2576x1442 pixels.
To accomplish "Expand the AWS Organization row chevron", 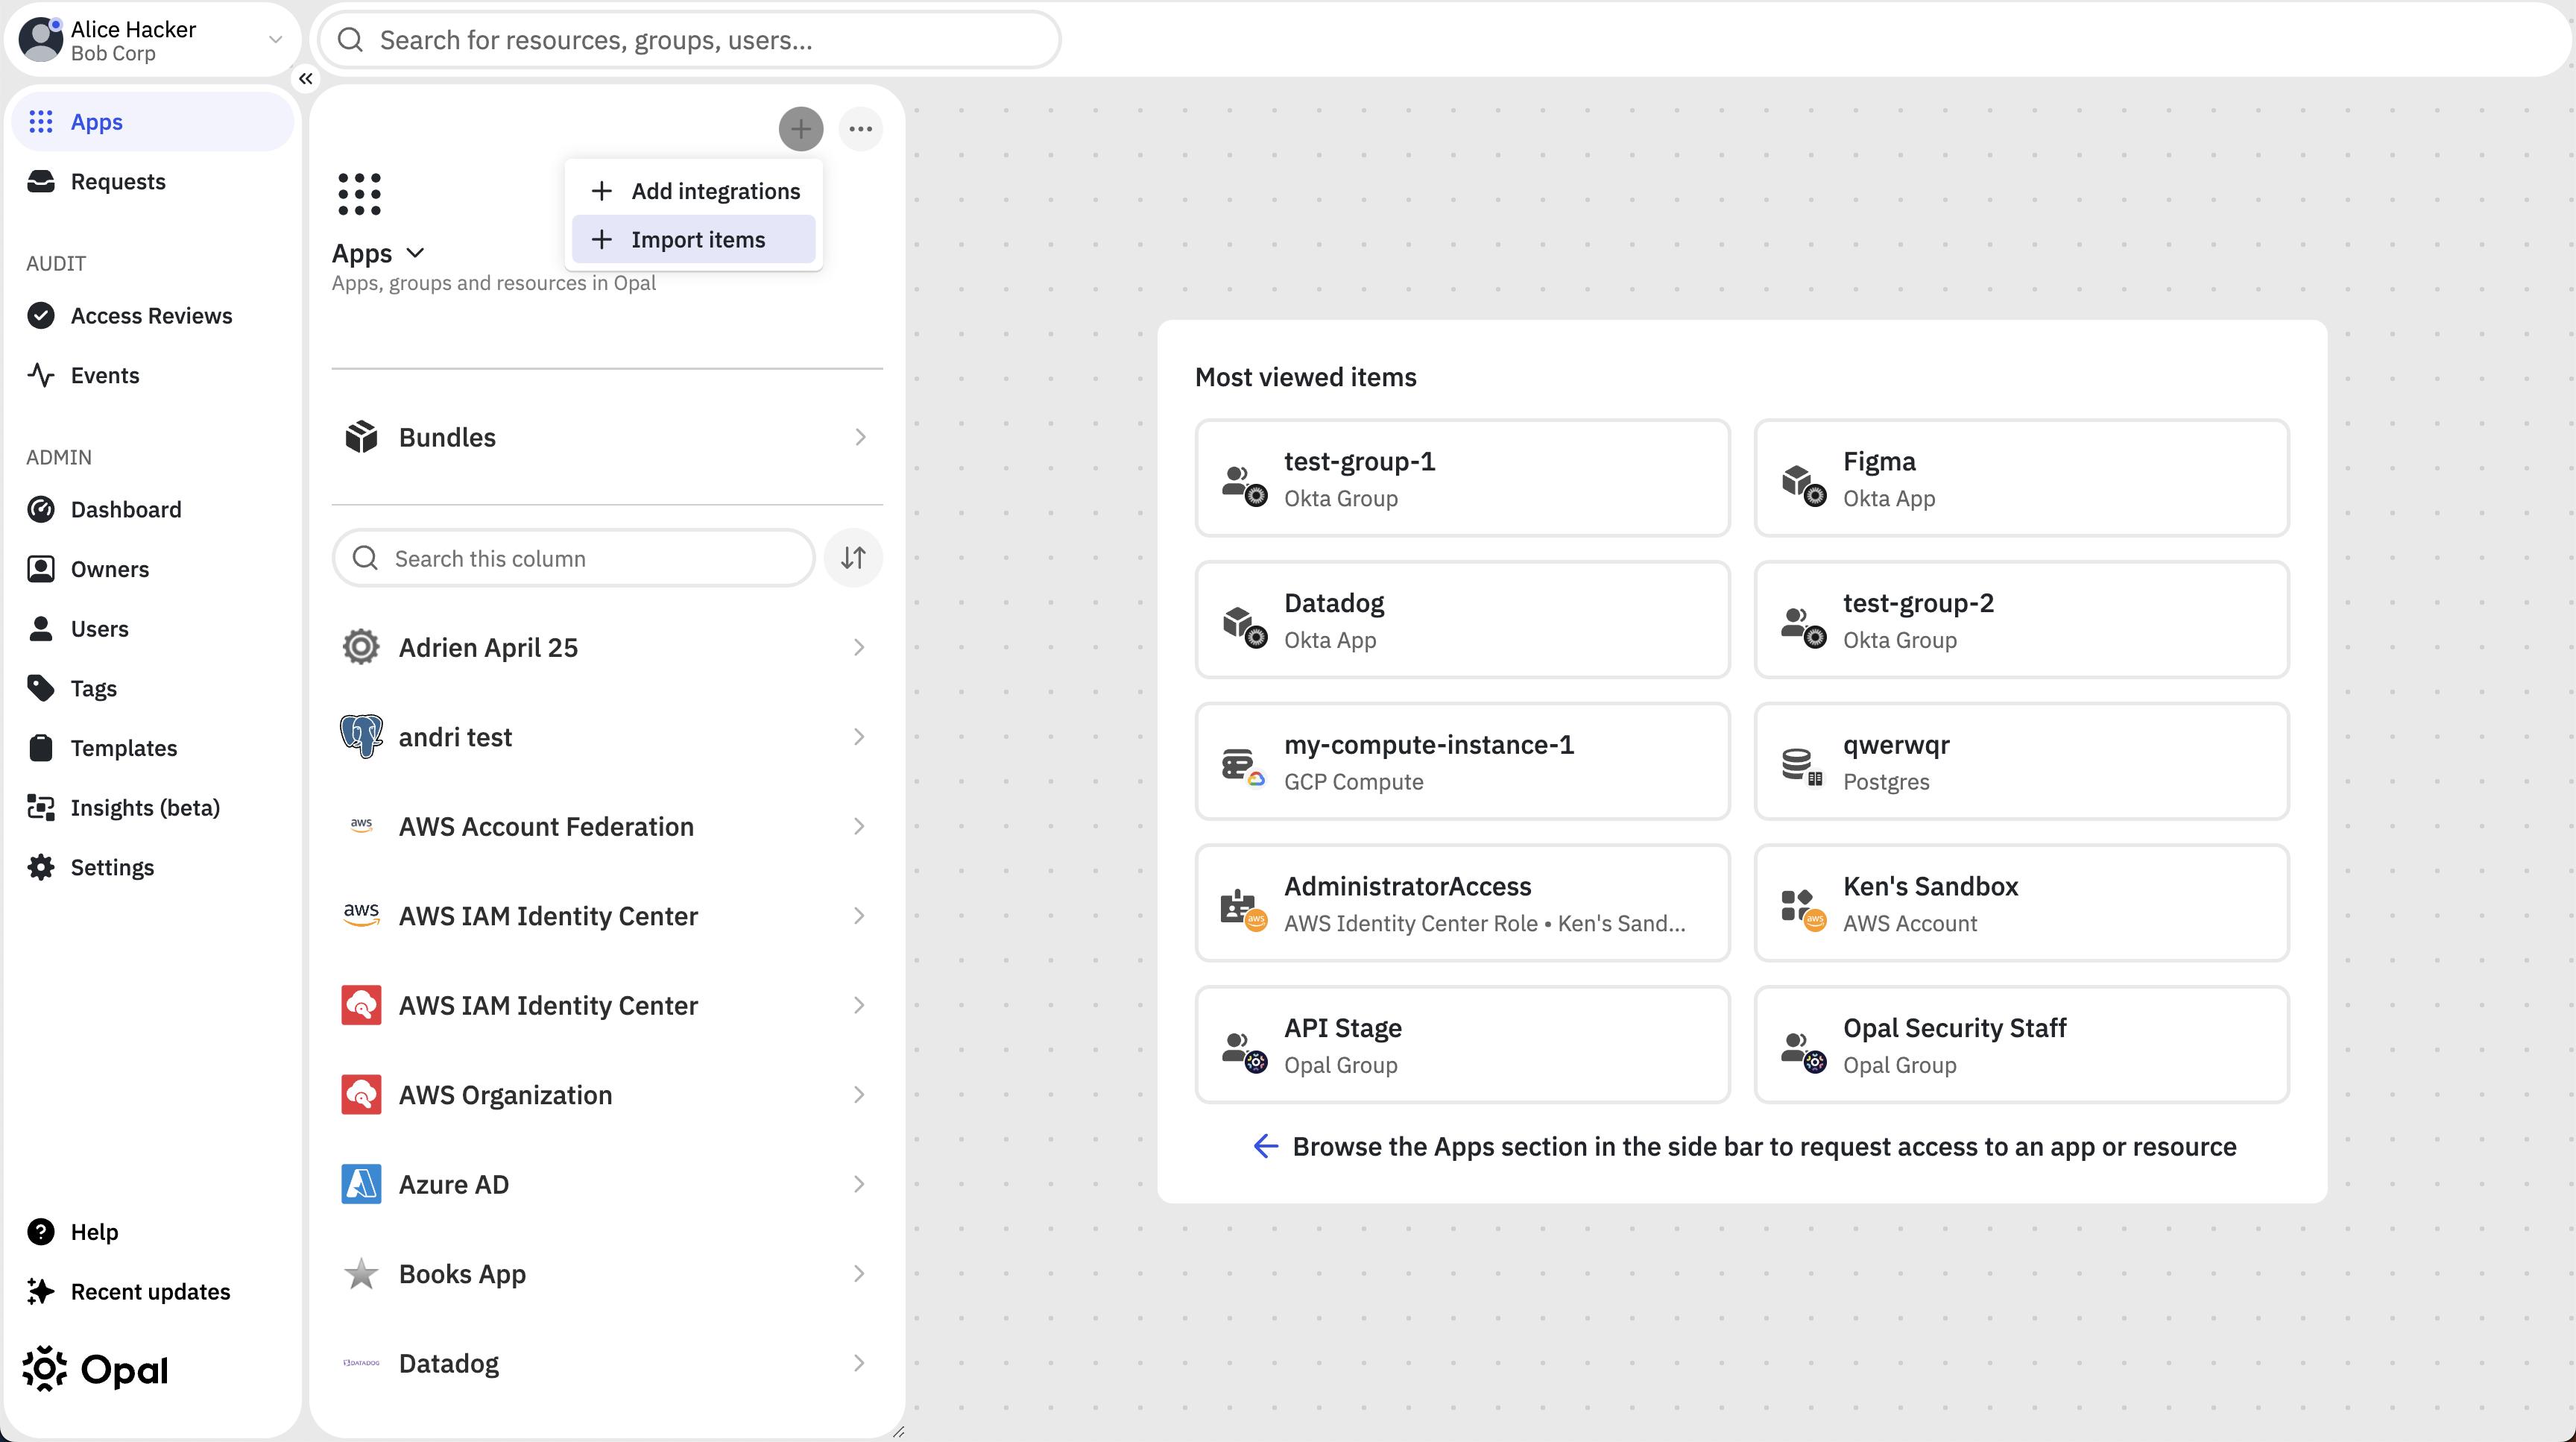I will [859, 1095].
